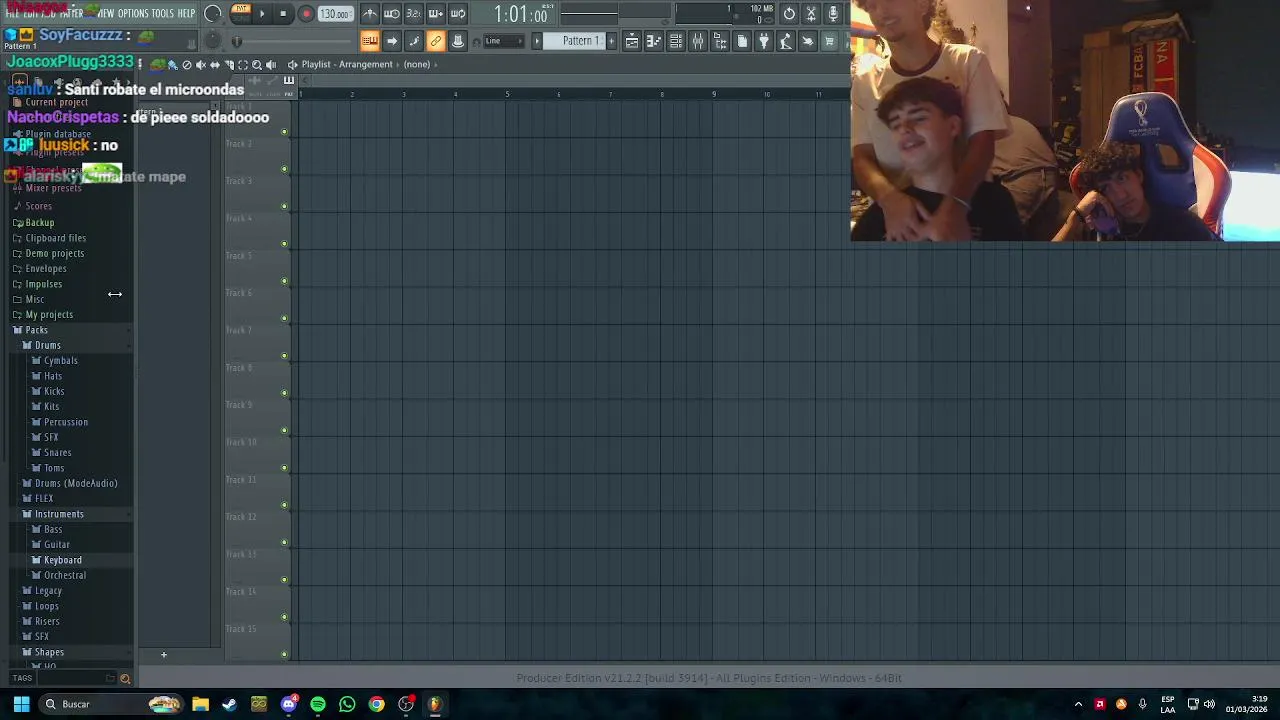This screenshot has width=1280, height=720.
Task: Click Arrangement in the Playlist breadcrumb
Action: coord(366,64)
